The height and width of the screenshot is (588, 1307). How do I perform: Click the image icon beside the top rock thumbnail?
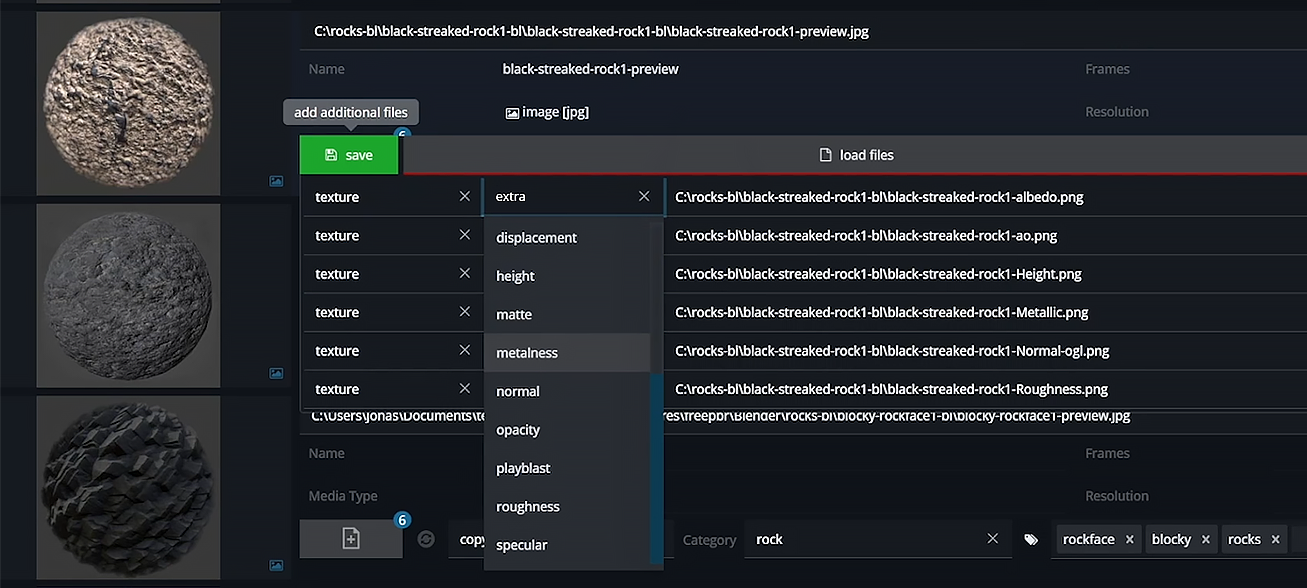276,181
